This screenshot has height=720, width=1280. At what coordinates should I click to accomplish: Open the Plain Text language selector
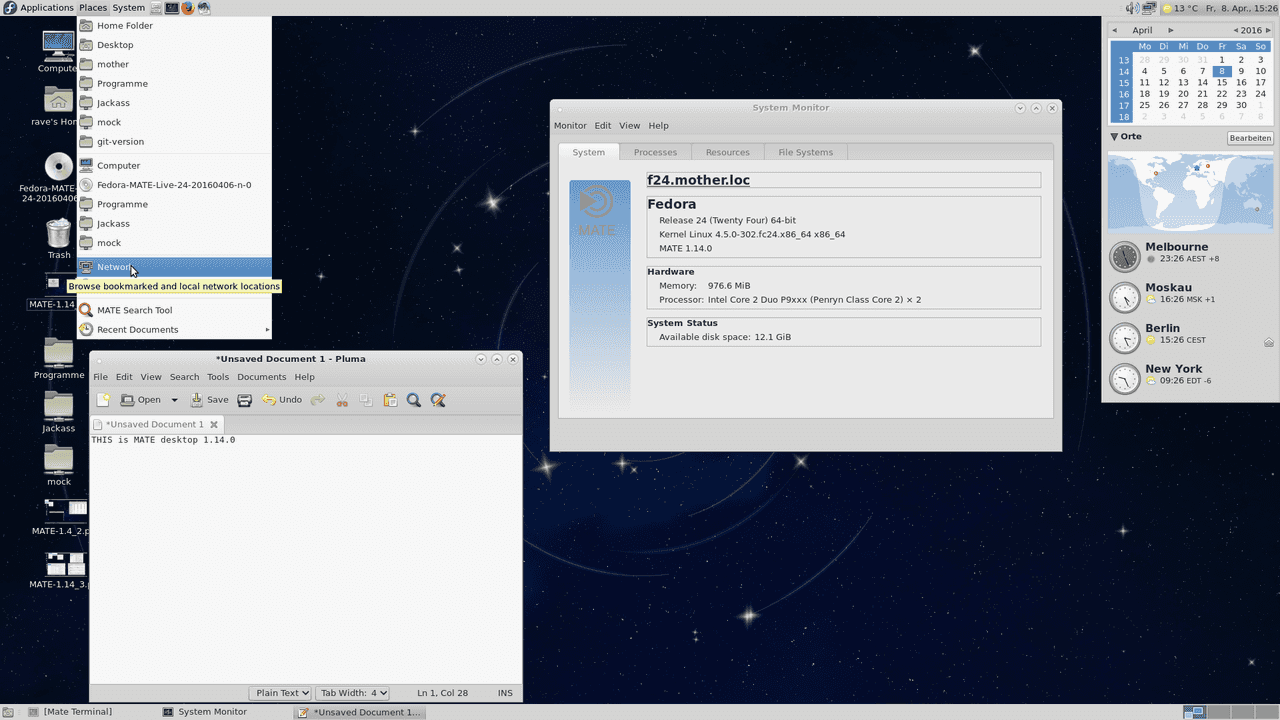(x=282, y=693)
